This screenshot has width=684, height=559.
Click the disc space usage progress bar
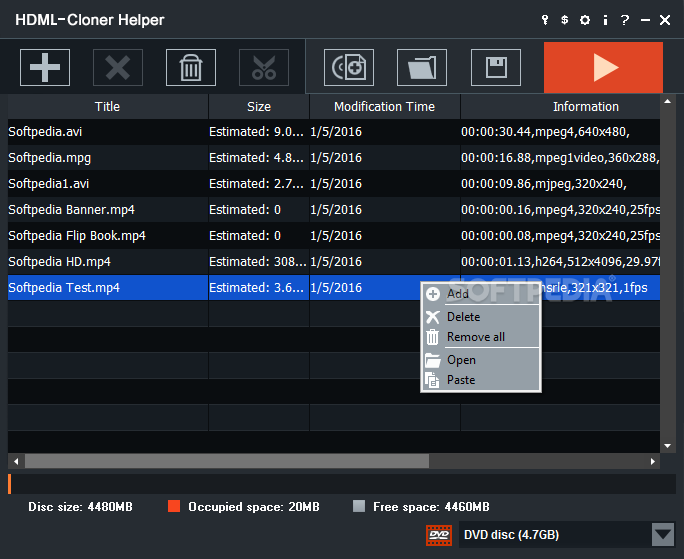pos(342,484)
